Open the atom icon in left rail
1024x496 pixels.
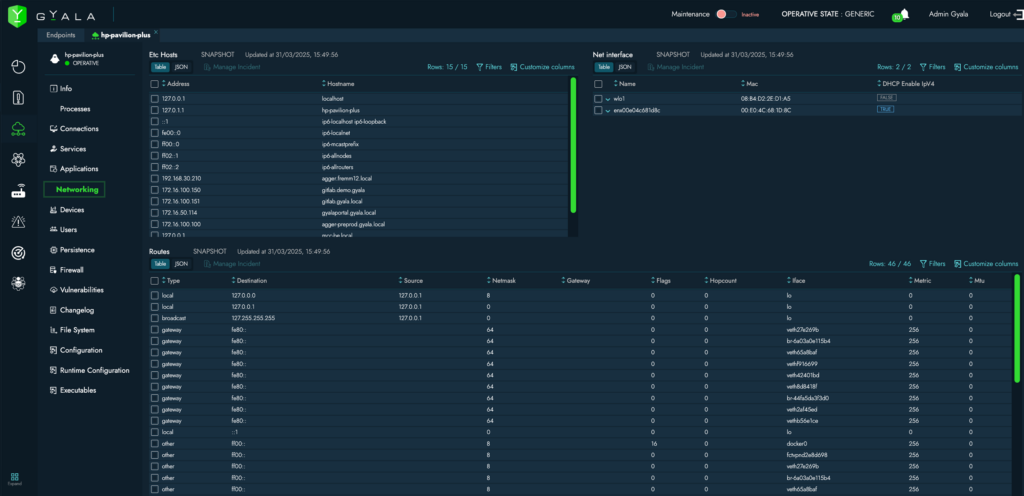18,159
